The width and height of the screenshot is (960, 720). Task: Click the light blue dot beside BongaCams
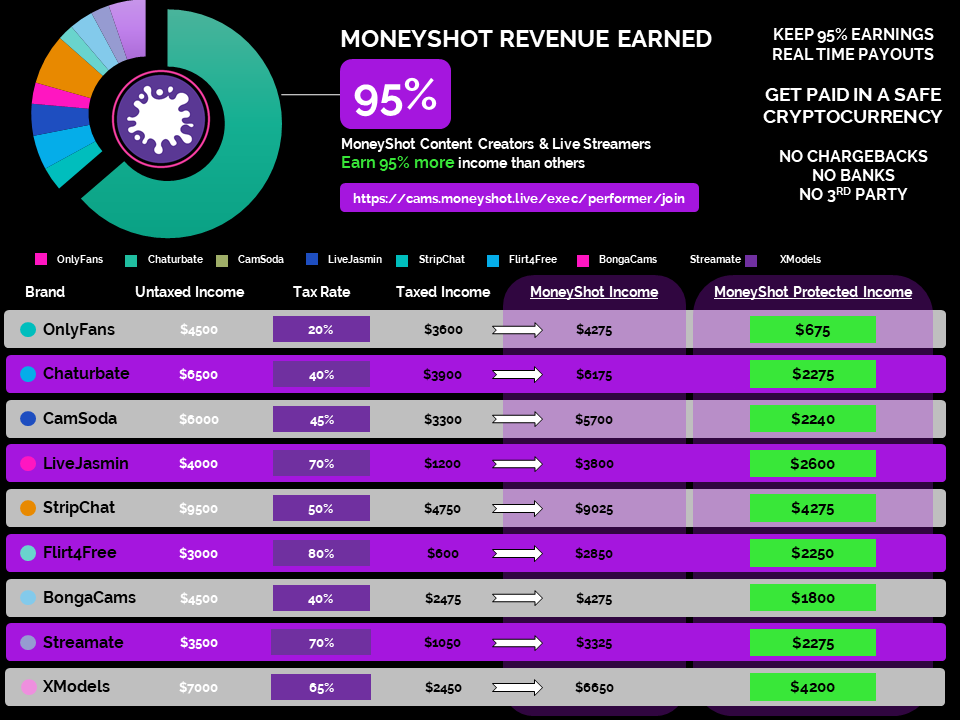click(28, 598)
